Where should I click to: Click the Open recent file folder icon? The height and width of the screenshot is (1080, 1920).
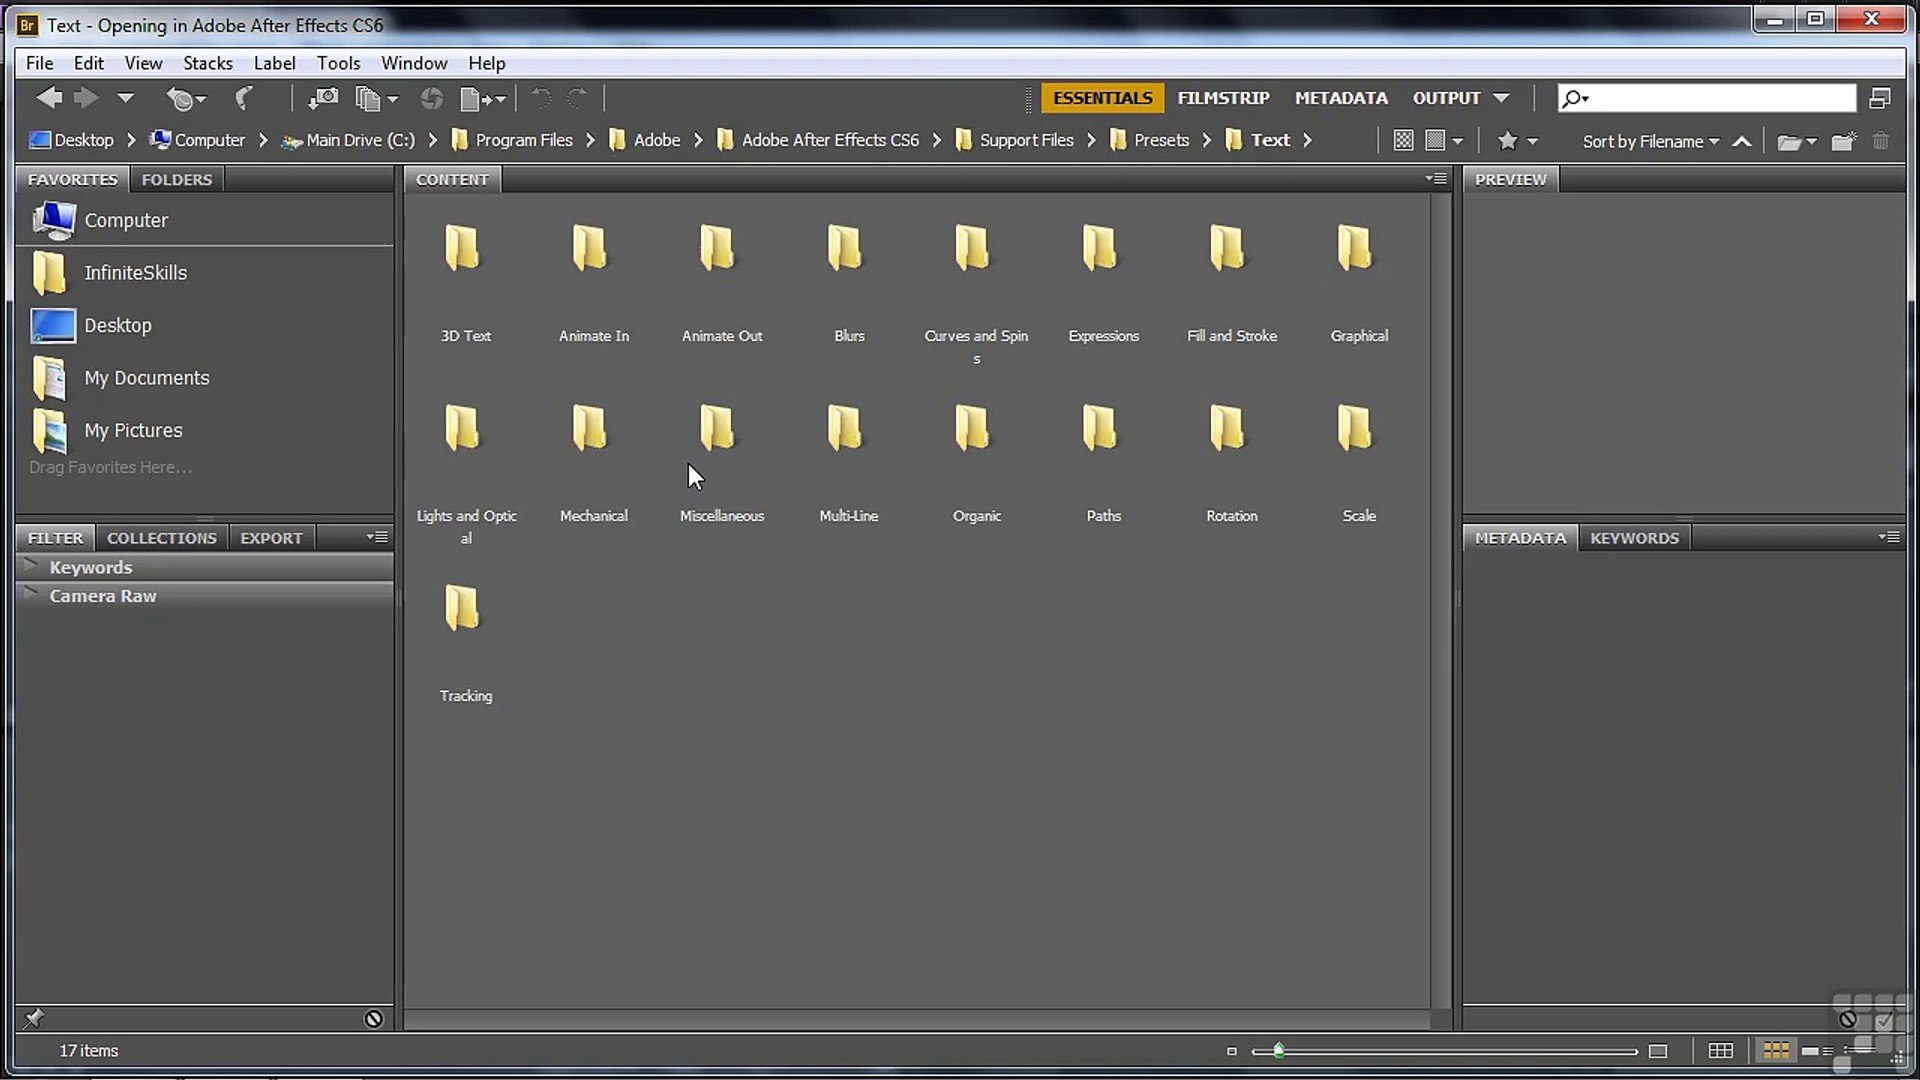(1790, 141)
